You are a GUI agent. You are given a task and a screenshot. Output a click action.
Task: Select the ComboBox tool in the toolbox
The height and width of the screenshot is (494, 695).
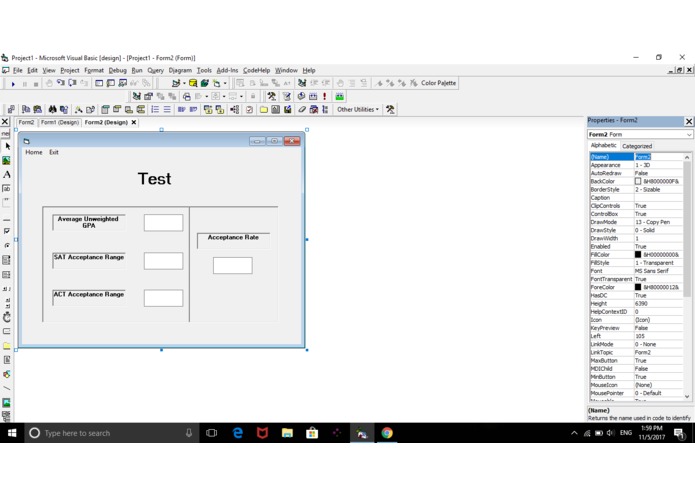click(6, 260)
